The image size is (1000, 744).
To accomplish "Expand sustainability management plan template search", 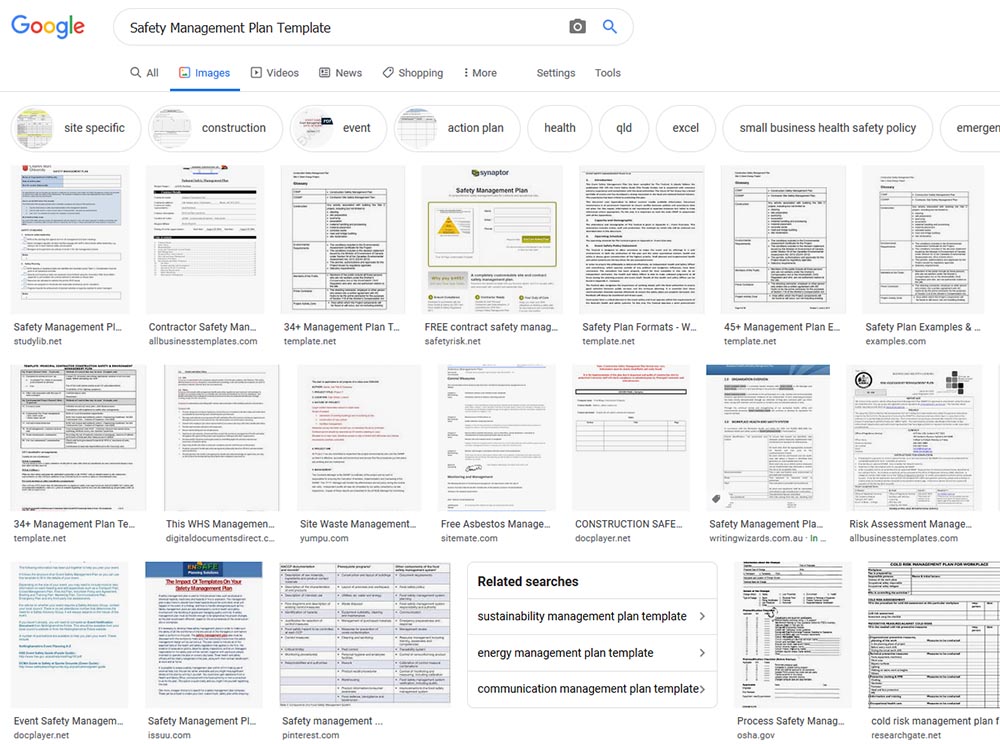I will (x=591, y=616).
